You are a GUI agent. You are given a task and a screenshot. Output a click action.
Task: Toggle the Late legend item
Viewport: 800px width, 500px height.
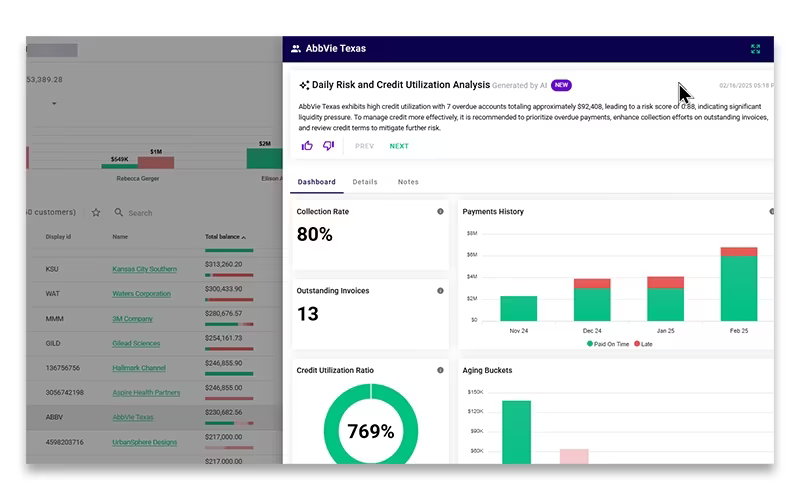pyautogui.click(x=643, y=344)
